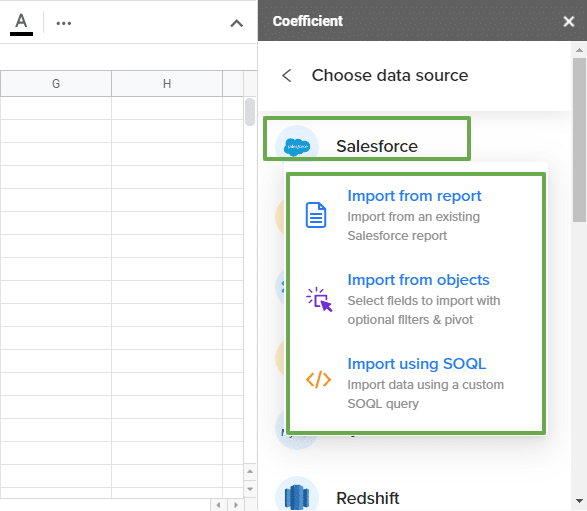The width and height of the screenshot is (587, 511).
Task: Select column H header
Action: click(167, 83)
